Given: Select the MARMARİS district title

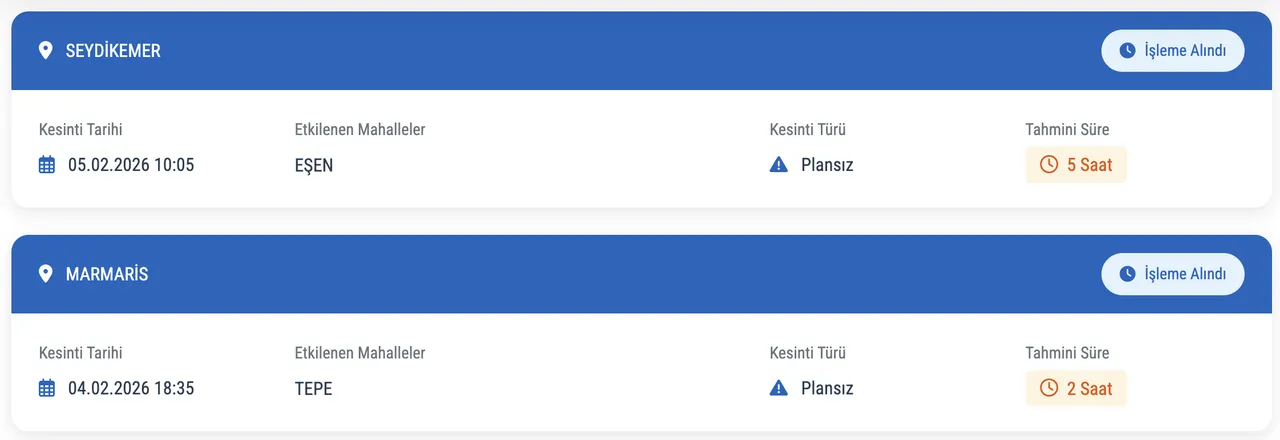Looking at the screenshot, I should [x=107, y=274].
